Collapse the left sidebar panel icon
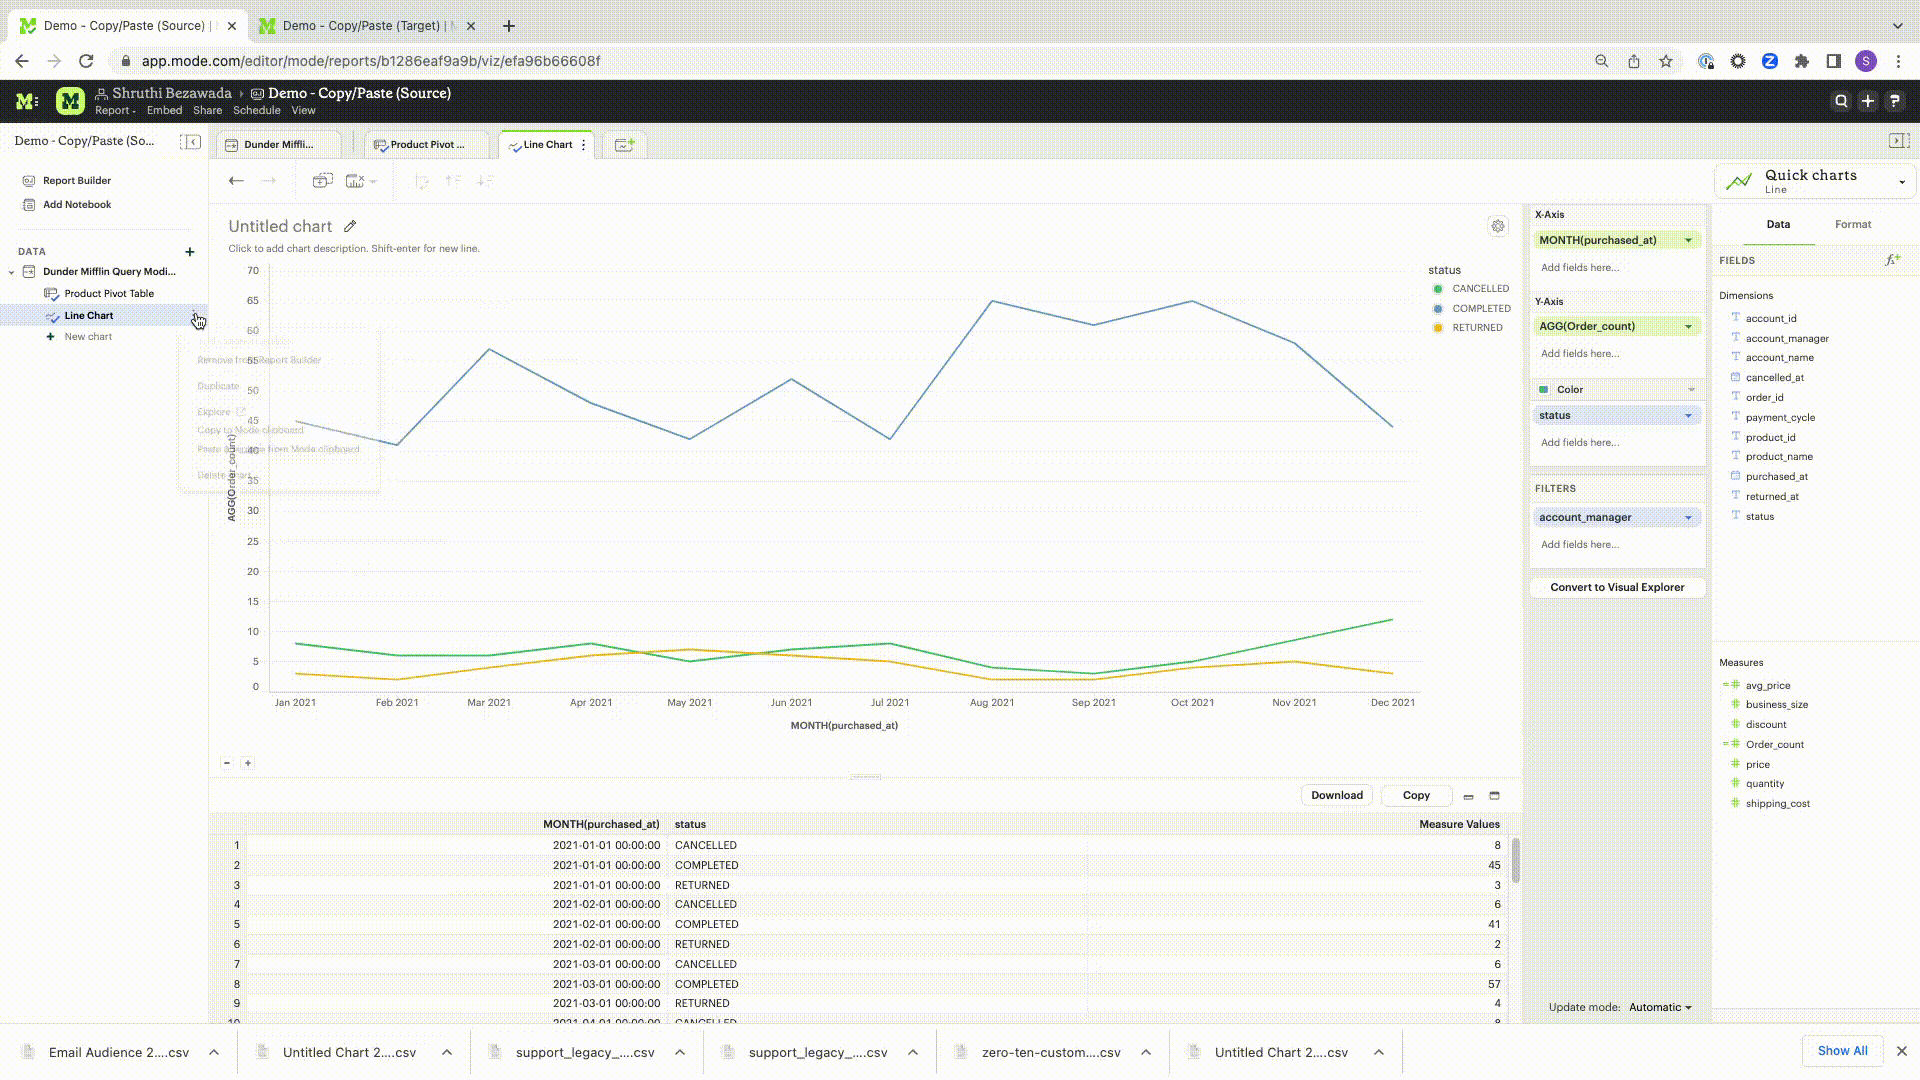Image resolution: width=1920 pixels, height=1080 pixels. pos(190,142)
